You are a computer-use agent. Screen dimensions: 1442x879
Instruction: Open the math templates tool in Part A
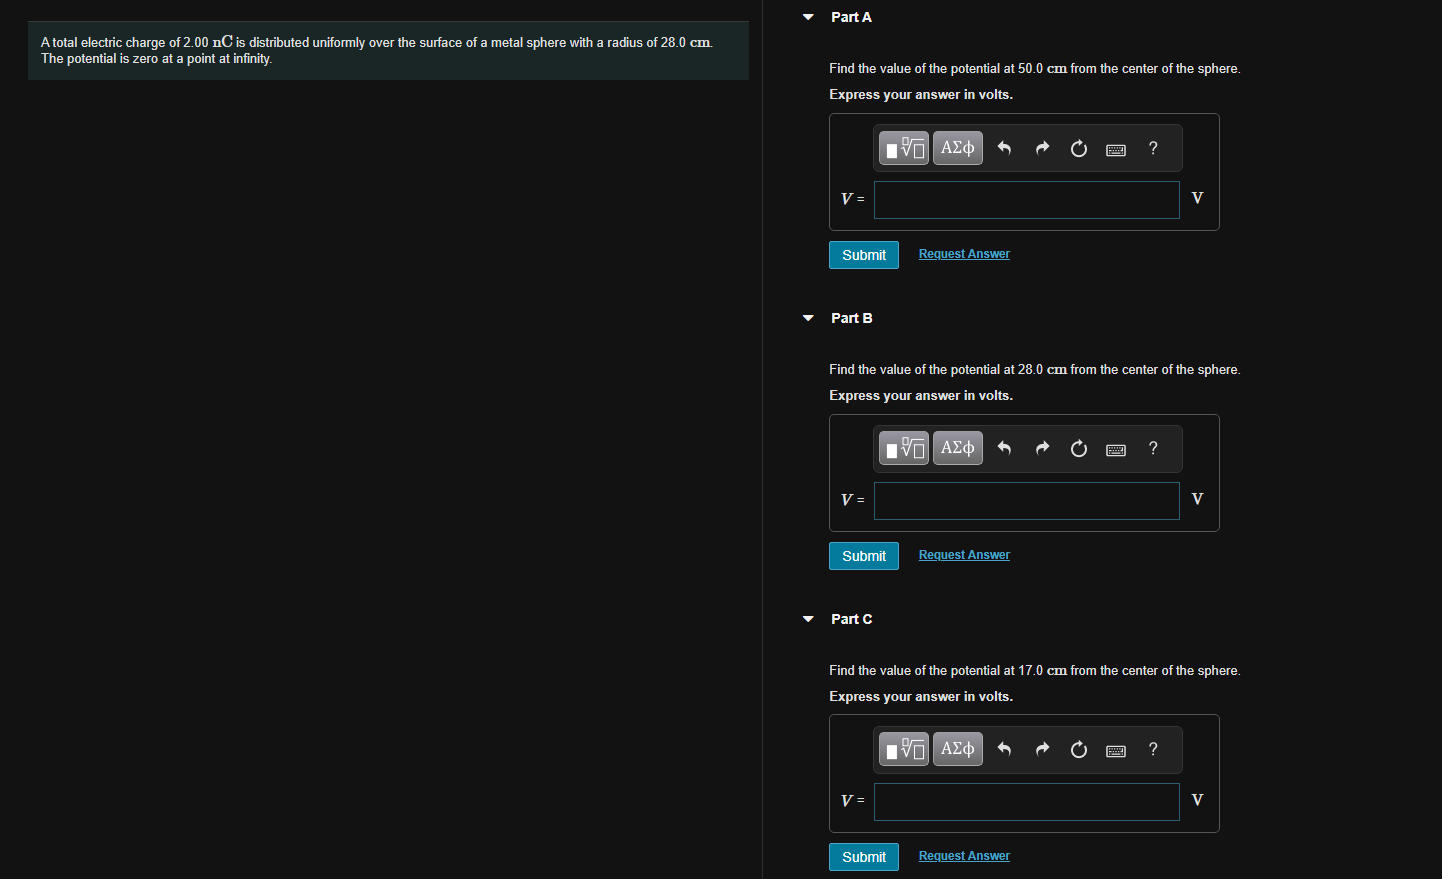point(904,148)
